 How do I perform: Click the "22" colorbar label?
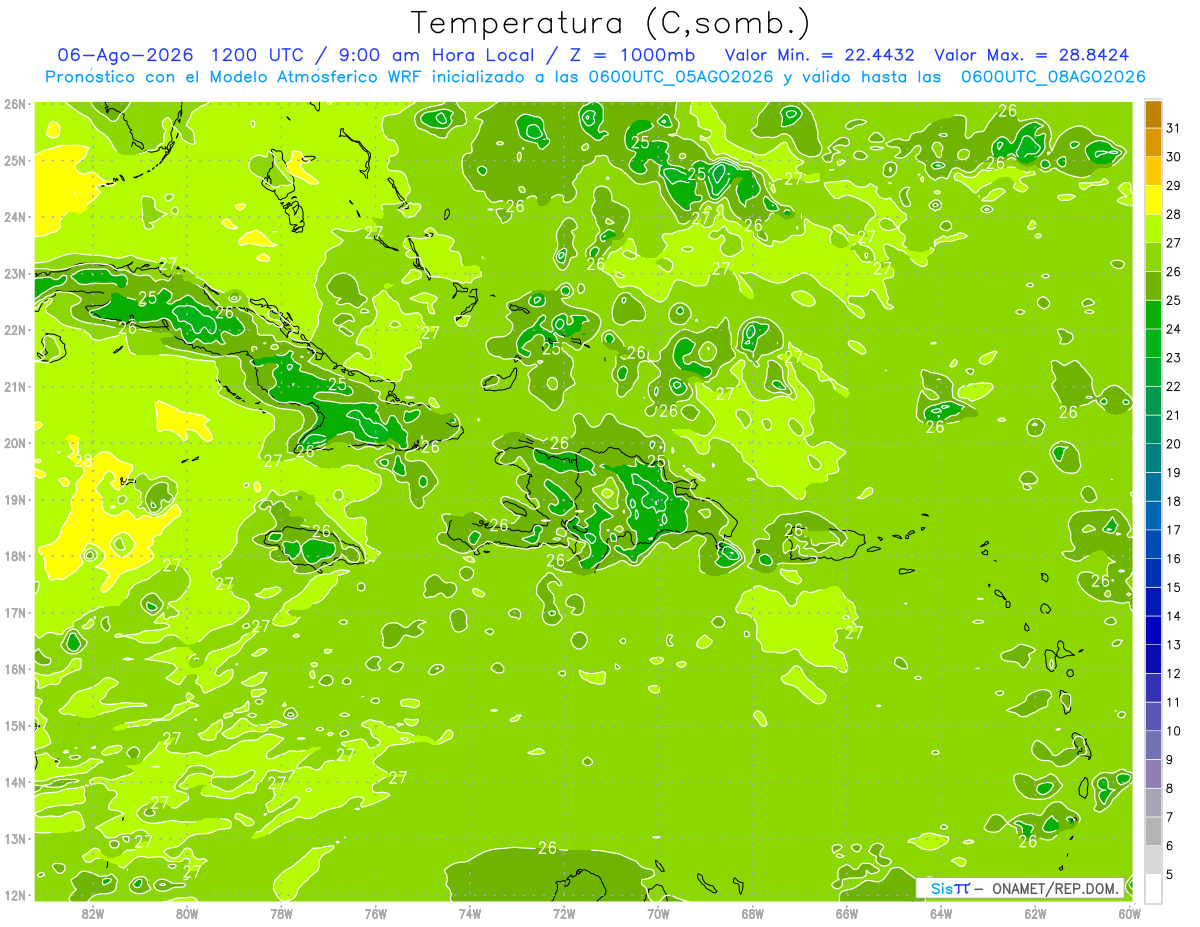tap(1174, 386)
